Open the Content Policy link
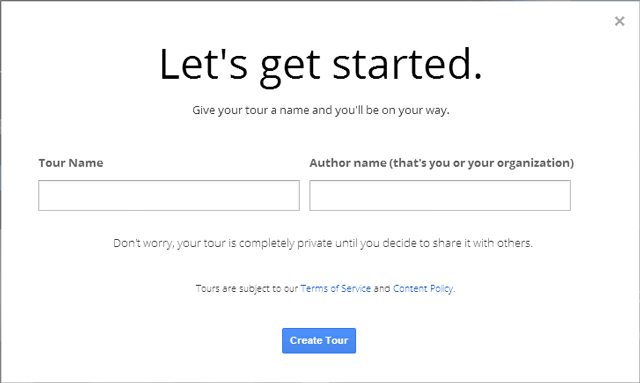The width and height of the screenshot is (640, 383). tap(423, 288)
